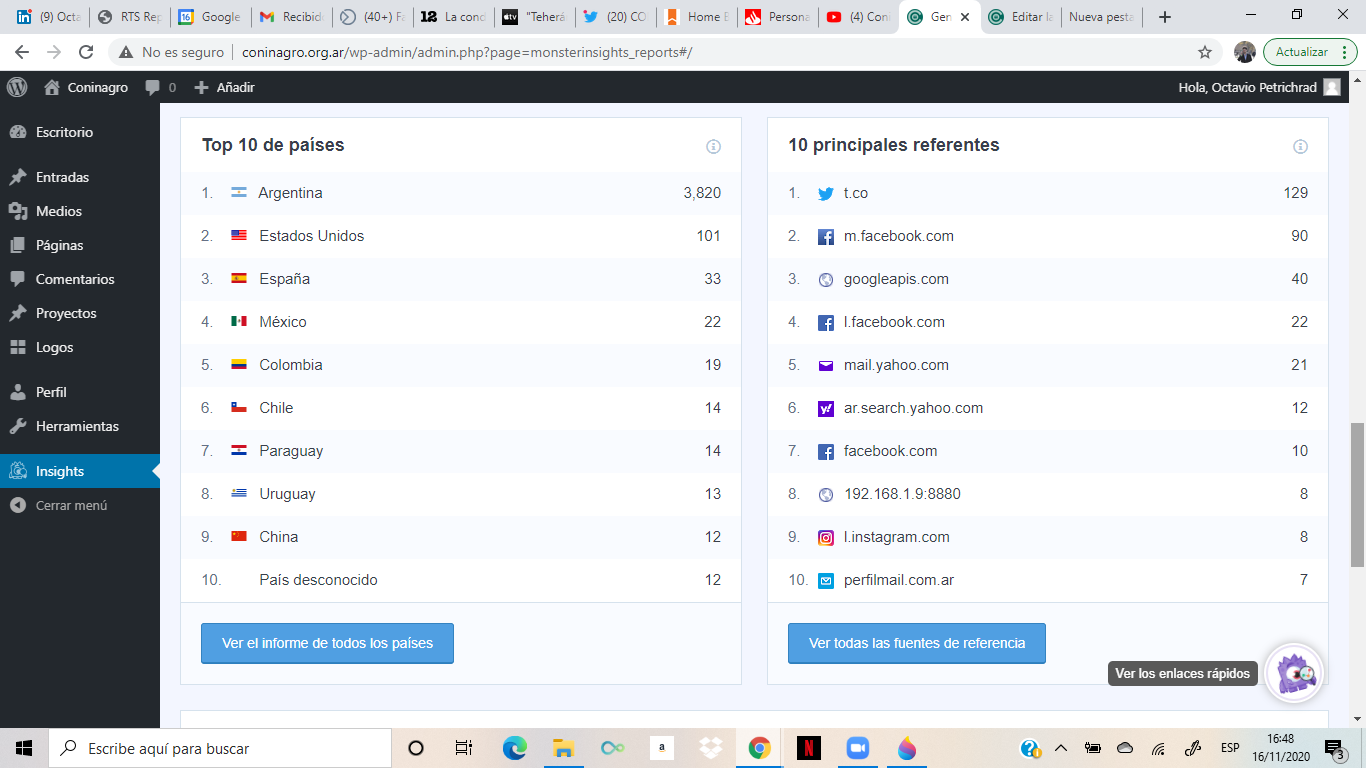Open comments bubble icon in admin bar

point(153,87)
